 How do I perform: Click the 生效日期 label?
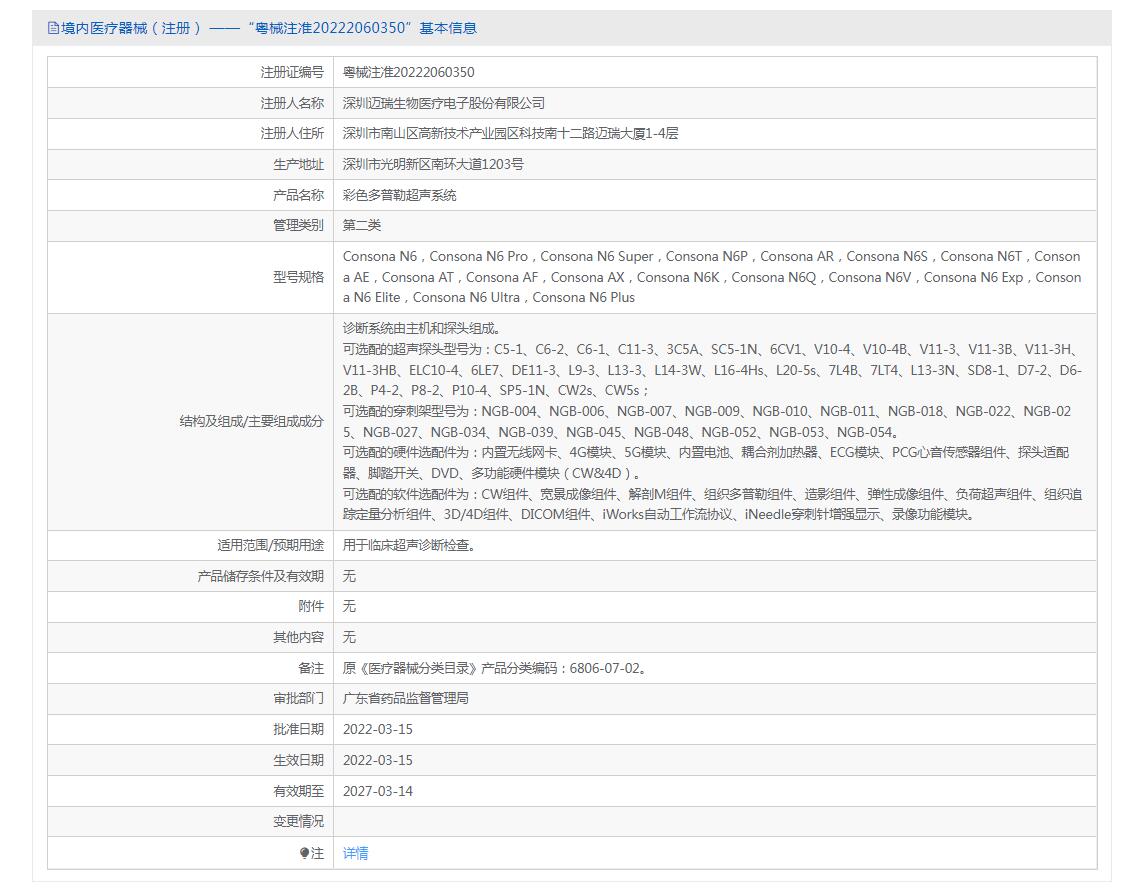298,760
